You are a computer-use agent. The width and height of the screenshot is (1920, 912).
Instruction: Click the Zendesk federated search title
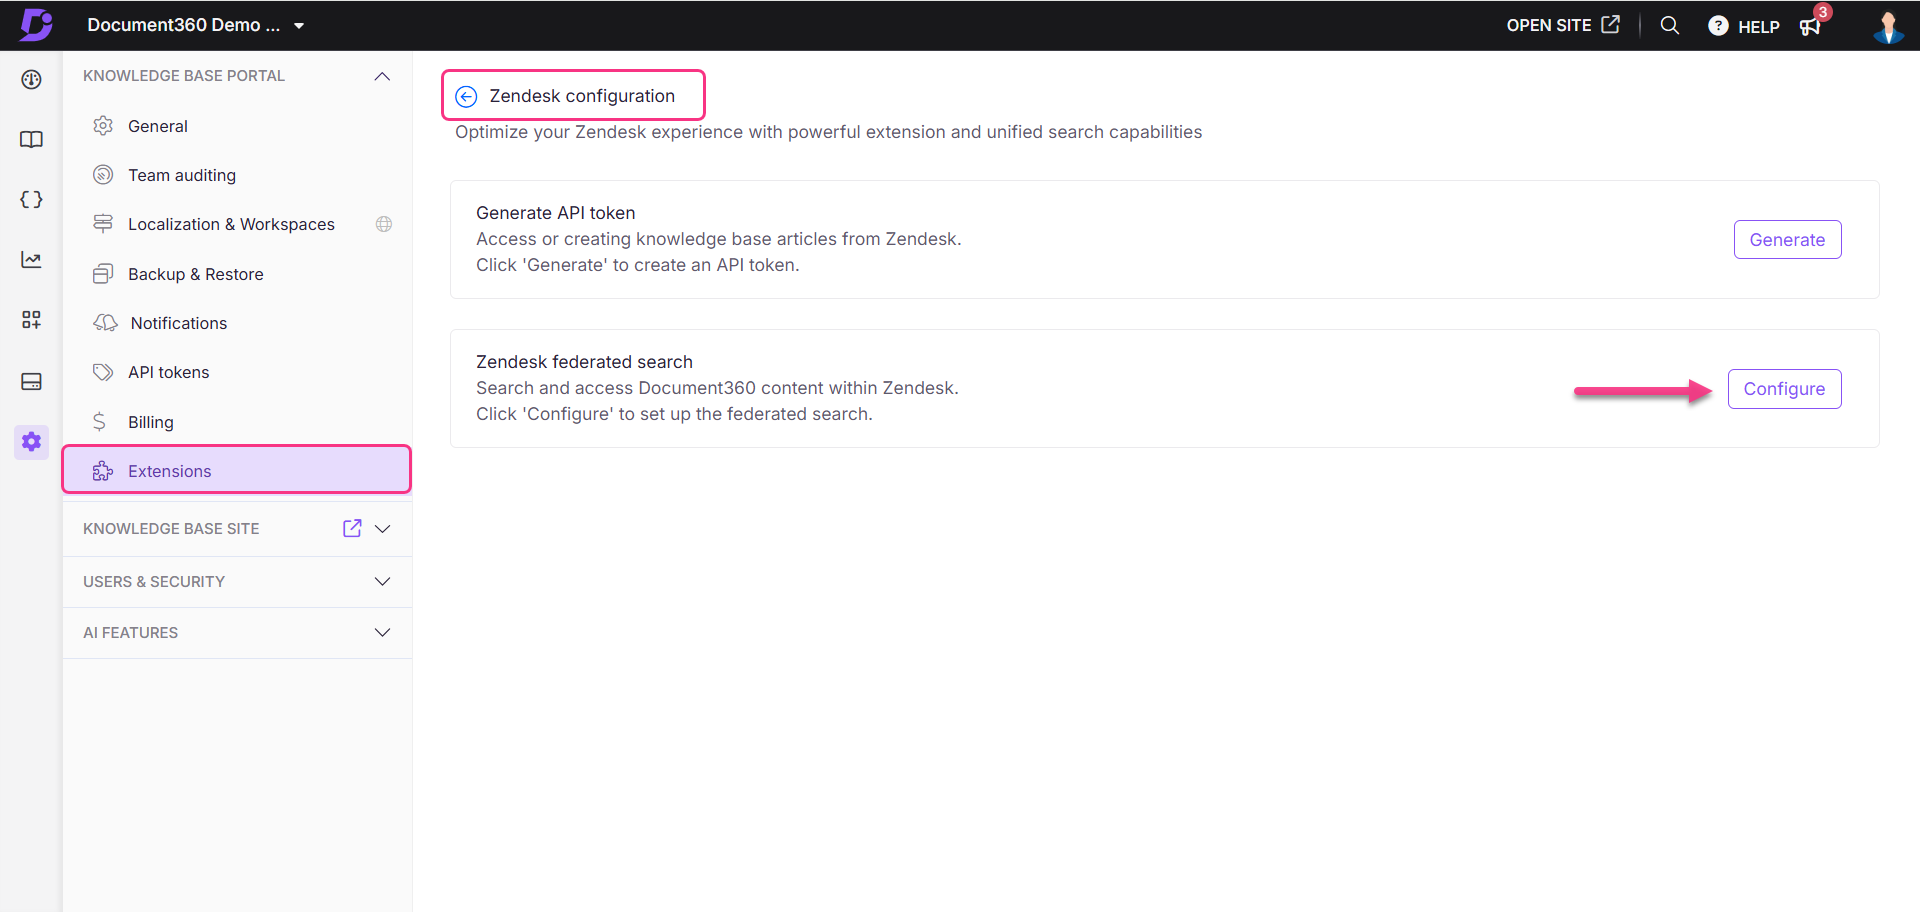pos(584,362)
